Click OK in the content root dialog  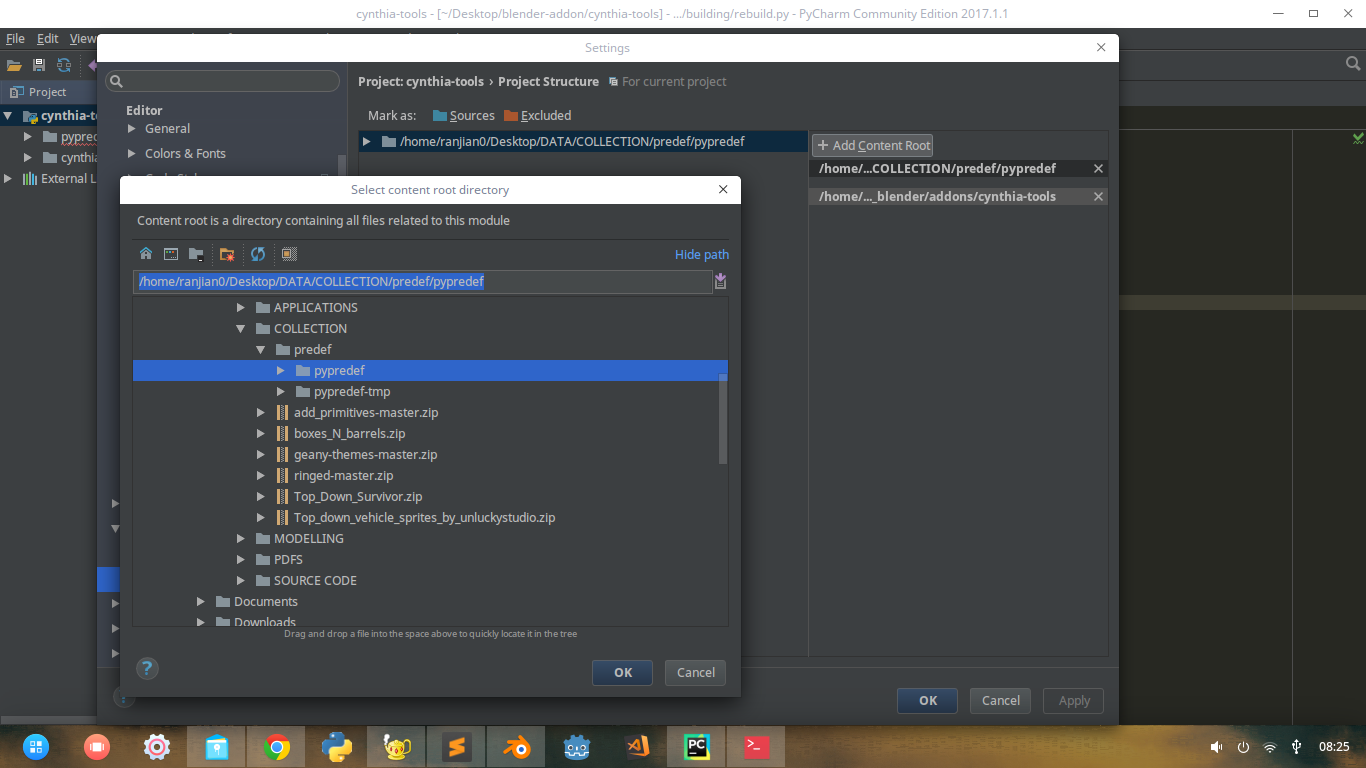pyautogui.click(x=622, y=673)
